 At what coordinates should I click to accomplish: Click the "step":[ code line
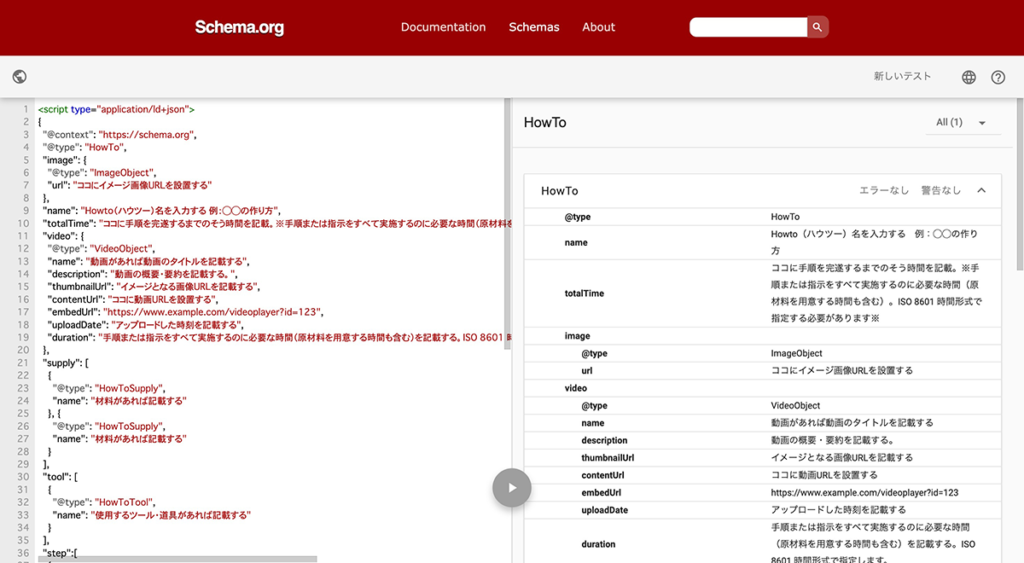pyautogui.click(x=59, y=553)
